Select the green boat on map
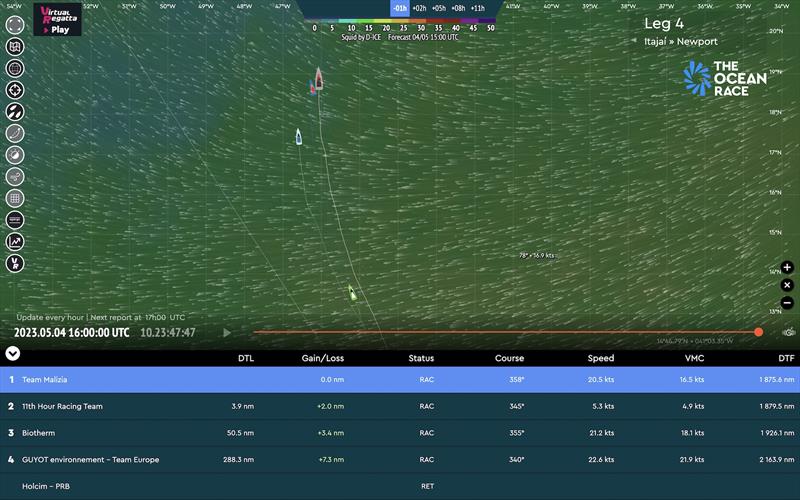The image size is (800, 500). tap(352, 293)
